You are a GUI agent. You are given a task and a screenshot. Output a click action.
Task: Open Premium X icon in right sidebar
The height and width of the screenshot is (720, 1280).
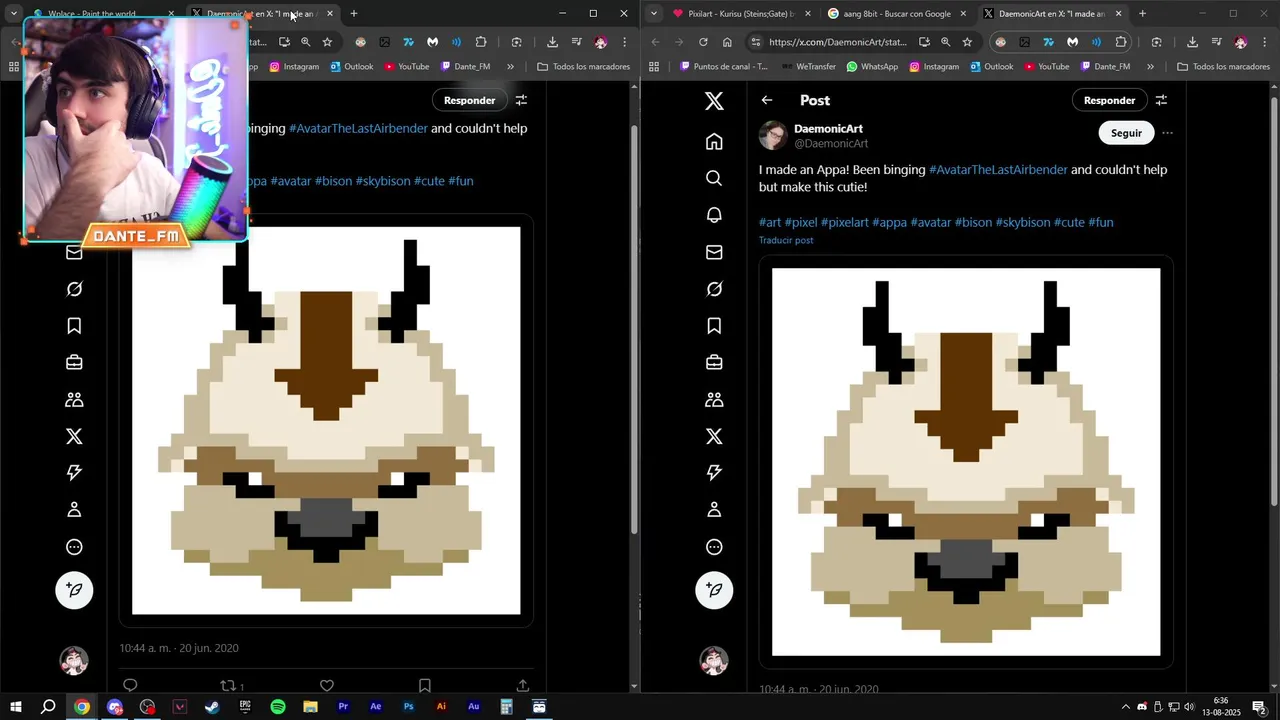[714, 436]
